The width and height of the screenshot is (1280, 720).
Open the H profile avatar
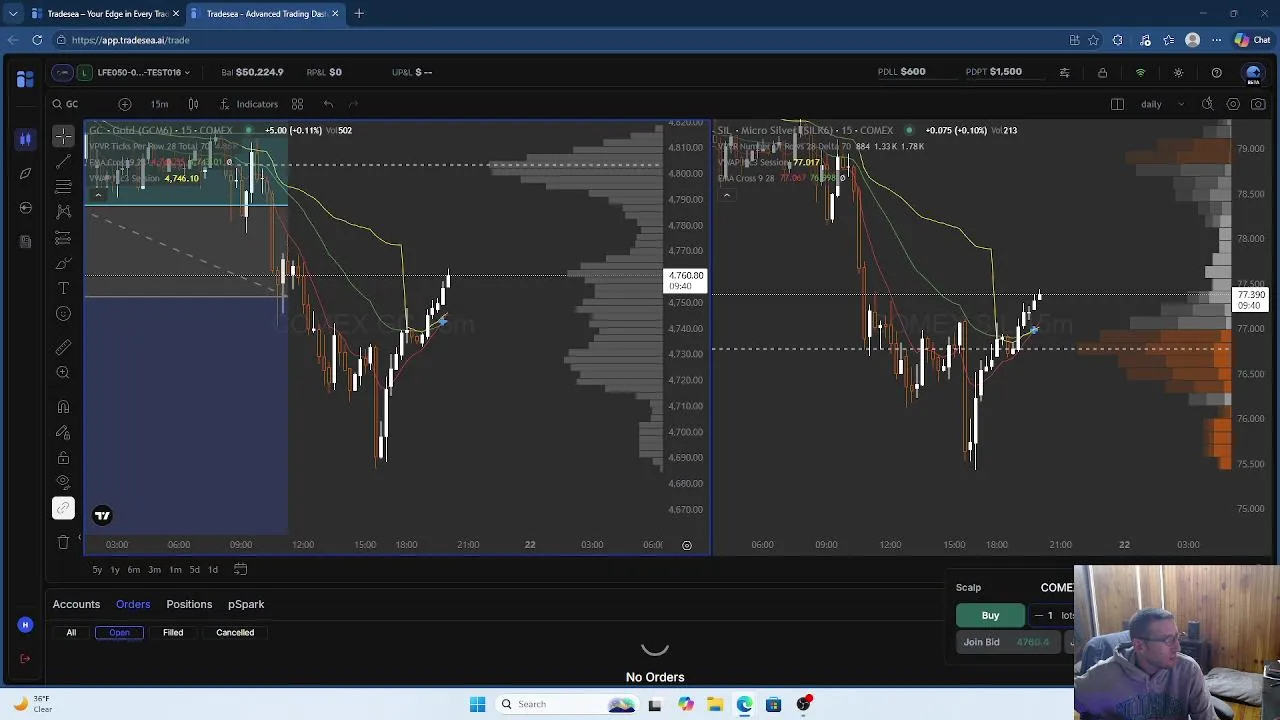coord(25,625)
